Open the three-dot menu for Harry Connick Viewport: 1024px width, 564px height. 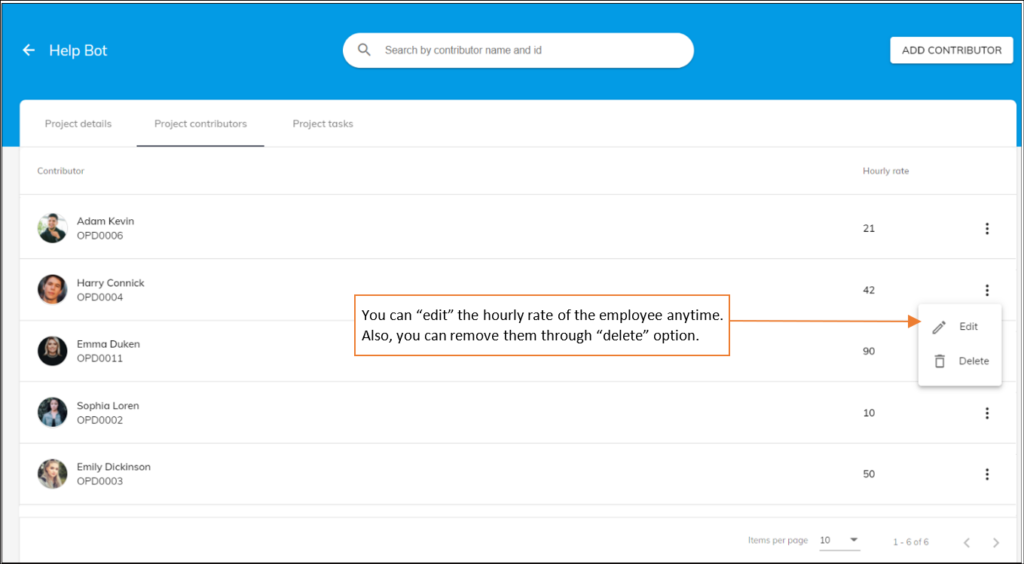coord(986,290)
